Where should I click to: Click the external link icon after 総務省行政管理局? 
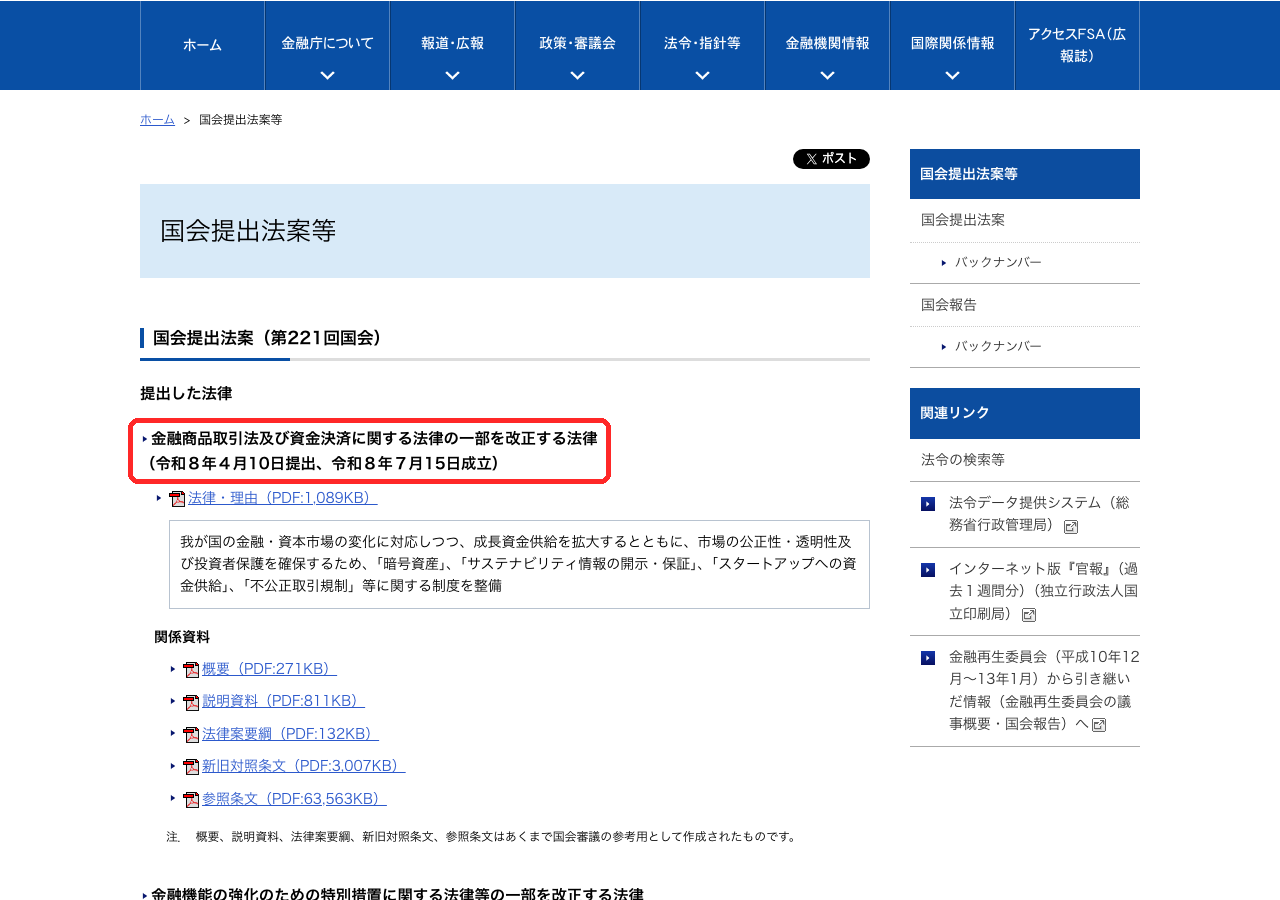(x=1071, y=527)
